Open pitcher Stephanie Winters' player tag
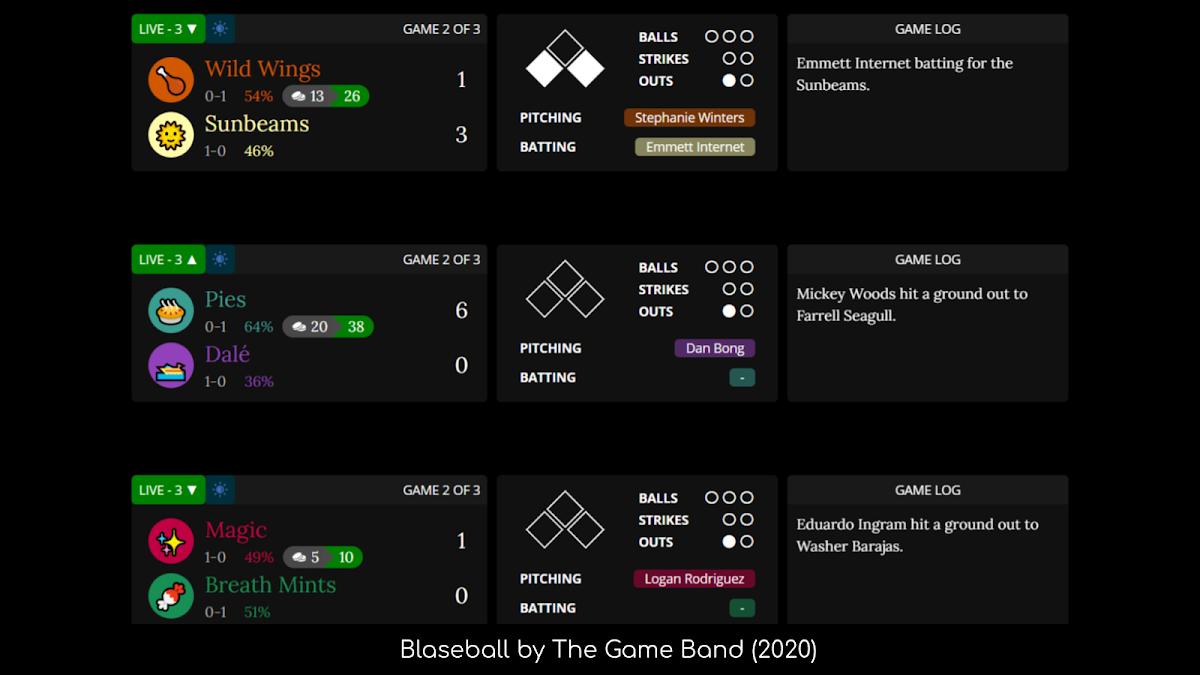Image resolution: width=1200 pixels, height=675 pixels. (690, 117)
